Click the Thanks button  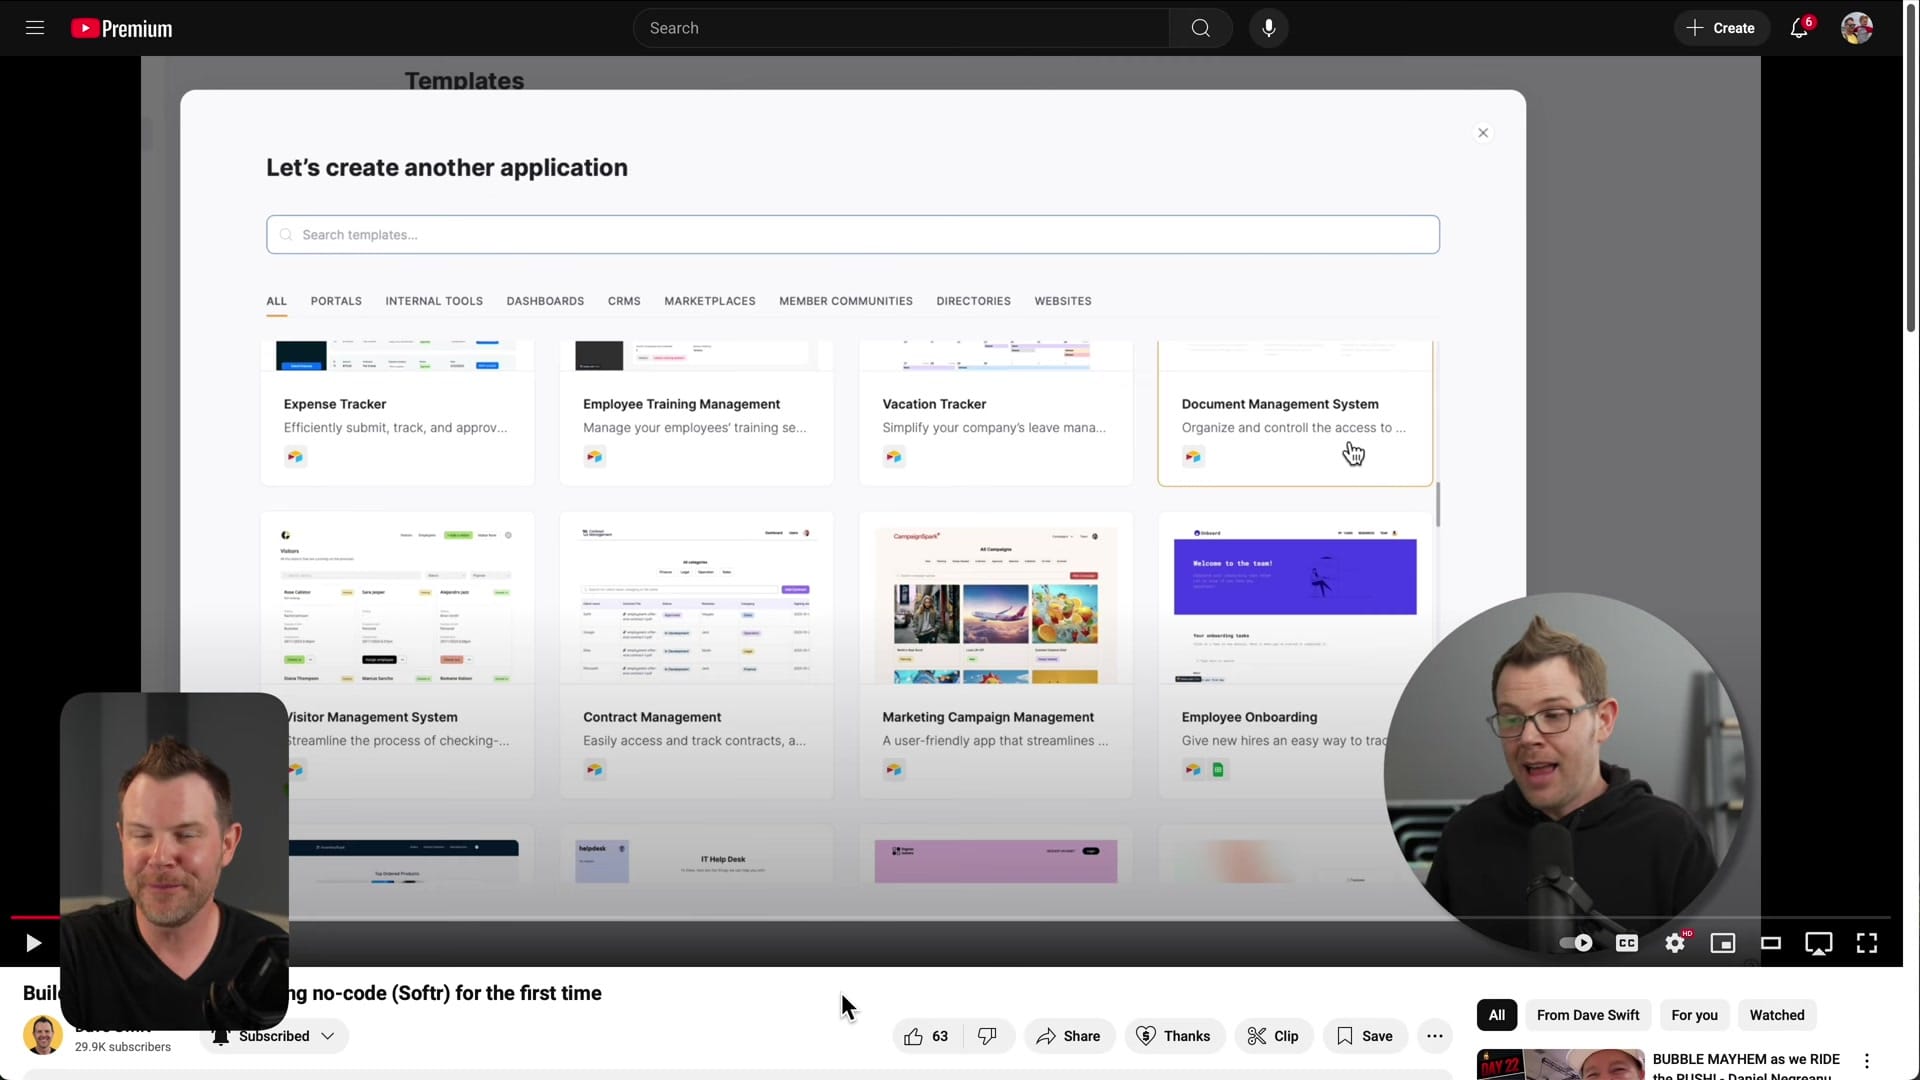[1174, 1036]
